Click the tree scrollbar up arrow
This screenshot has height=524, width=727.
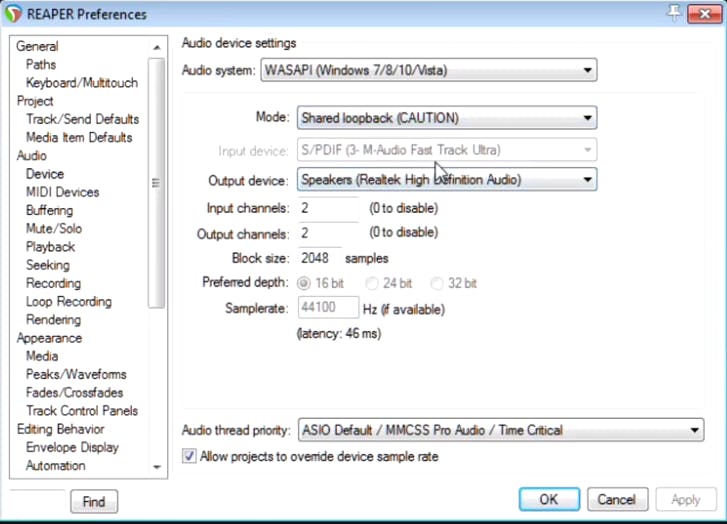pyautogui.click(x=157, y=47)
